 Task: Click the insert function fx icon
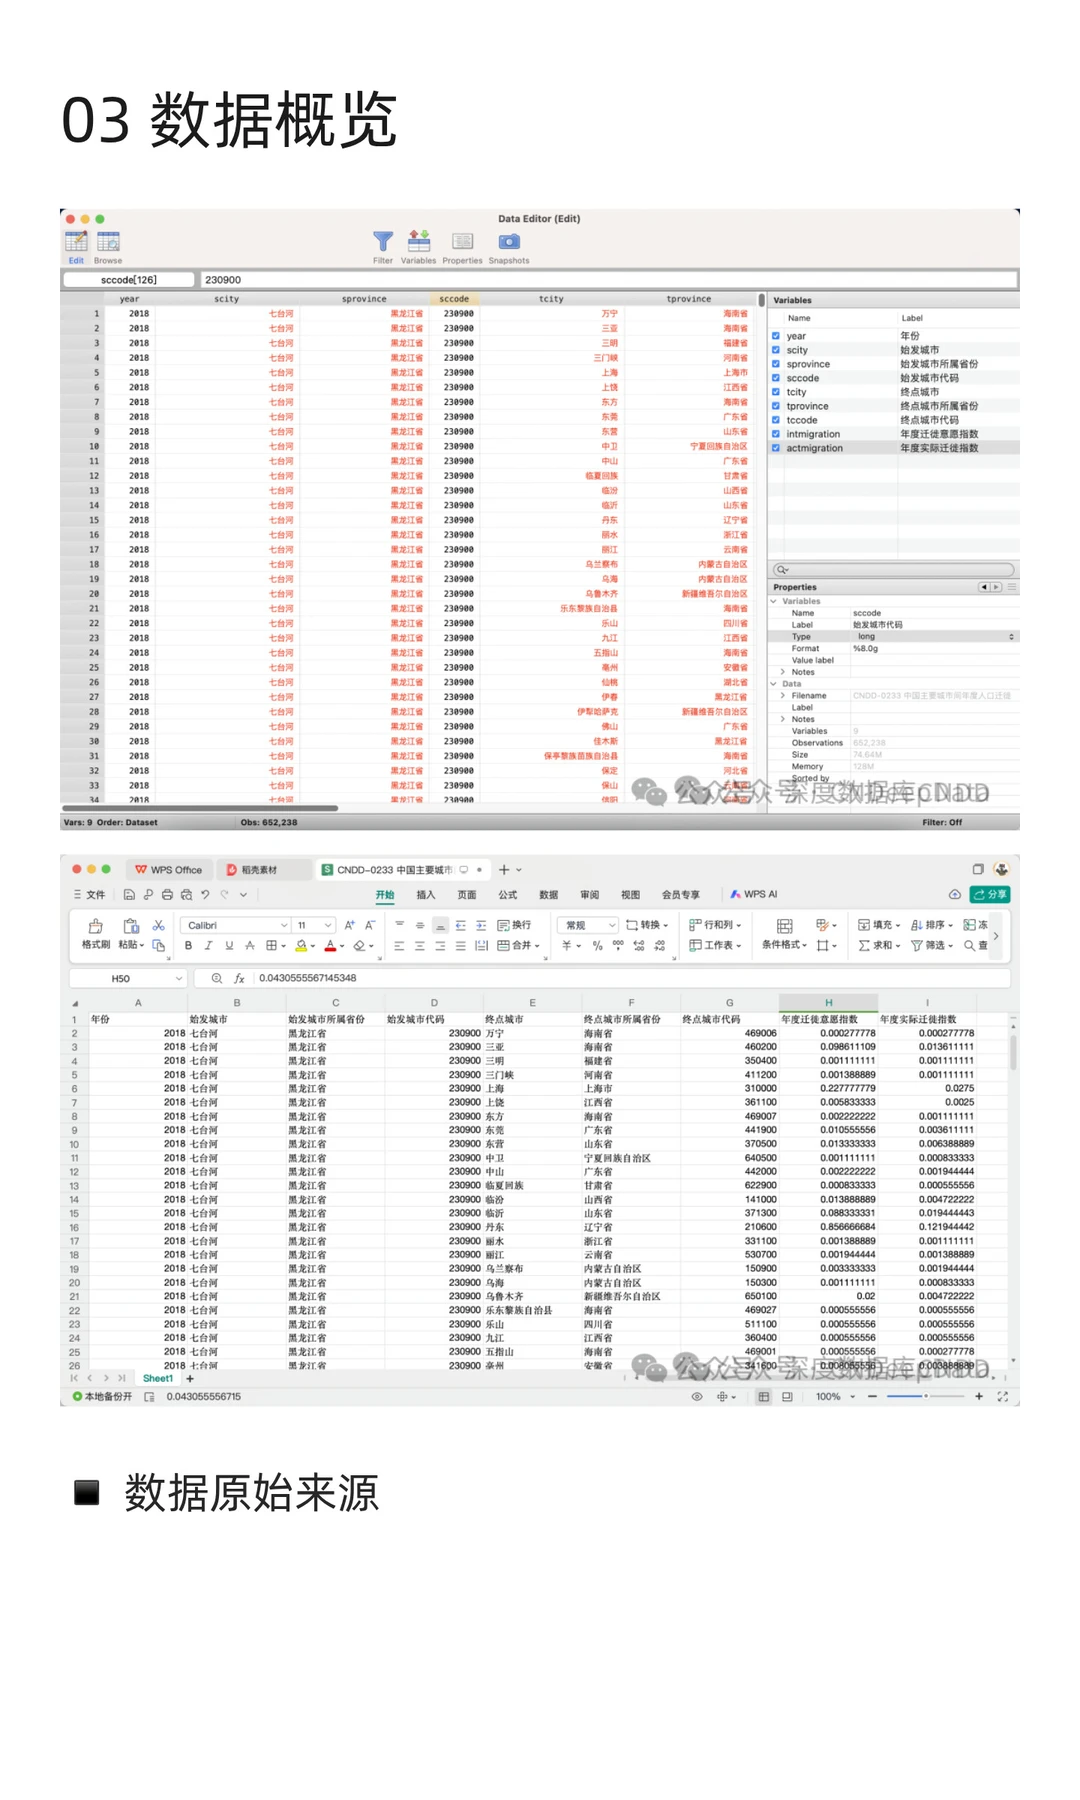[x=239, y=978]
